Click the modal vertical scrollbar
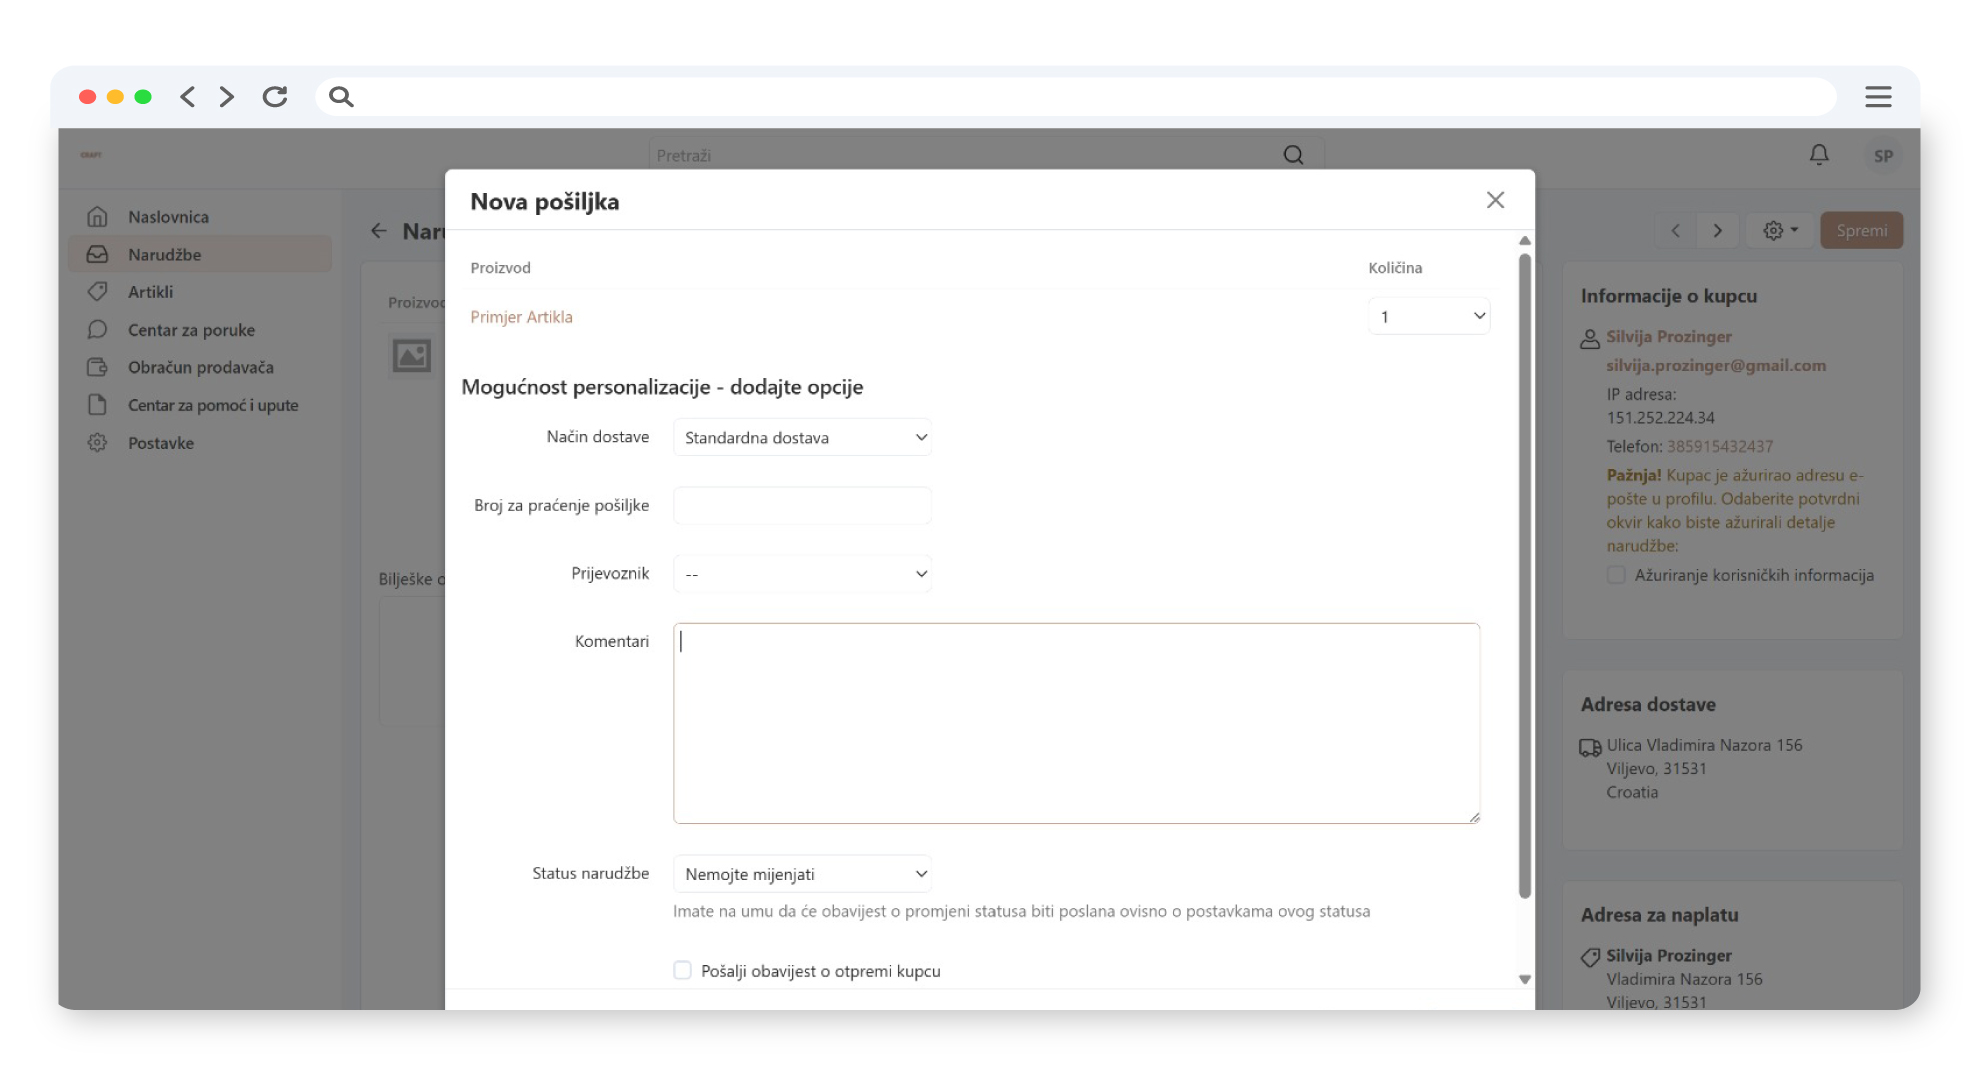The height and width of the screenshot is (1074, 1980). tap(1524, 575)
